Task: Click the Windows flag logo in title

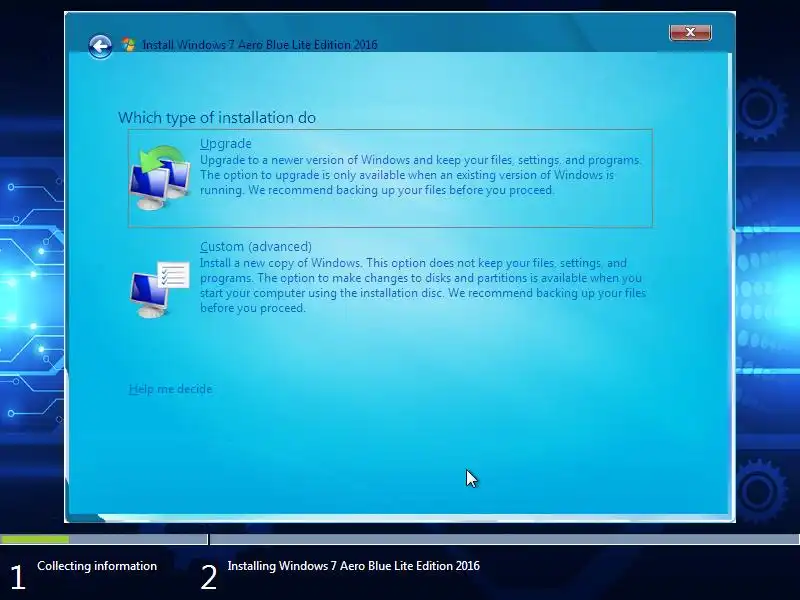Action: 128,45
